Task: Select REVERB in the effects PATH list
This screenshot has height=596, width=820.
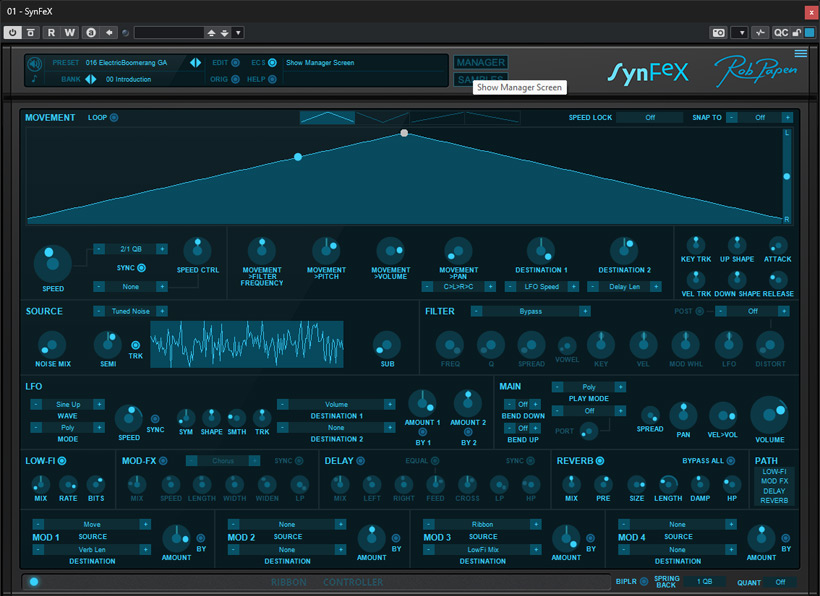Action: [774, 500]
